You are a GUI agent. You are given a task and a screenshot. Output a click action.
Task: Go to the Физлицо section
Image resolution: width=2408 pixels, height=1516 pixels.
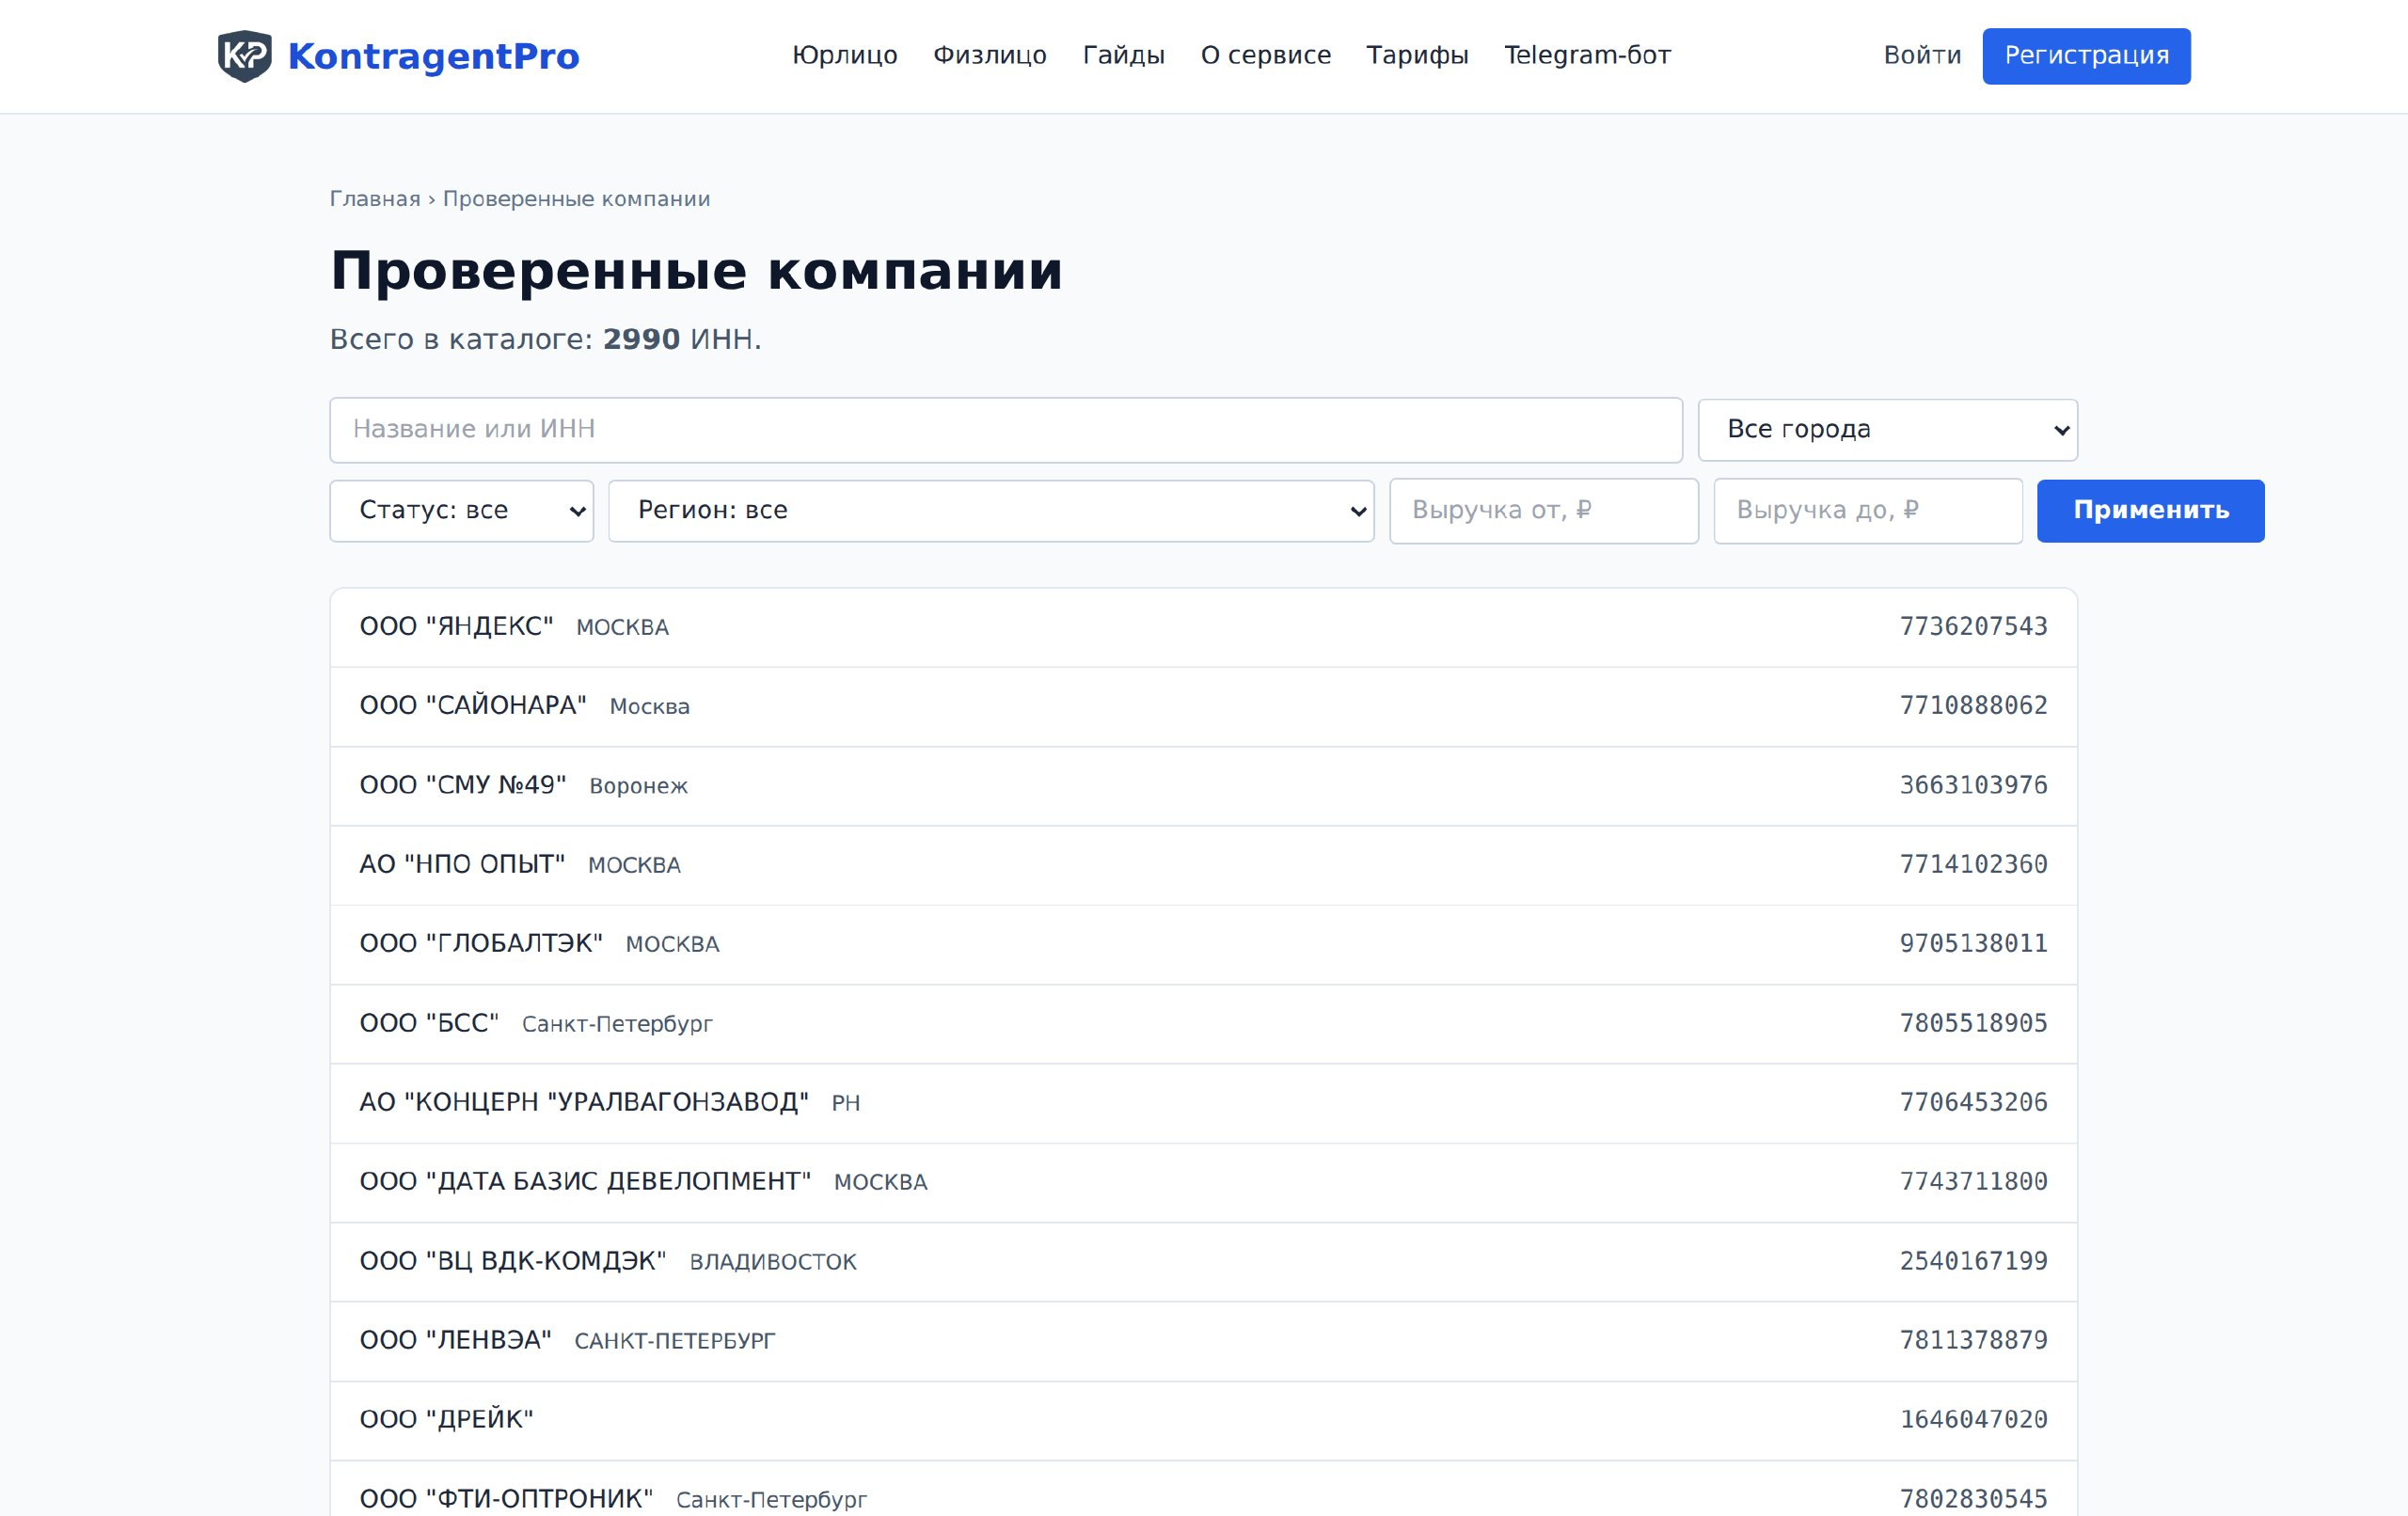(989, 55)
